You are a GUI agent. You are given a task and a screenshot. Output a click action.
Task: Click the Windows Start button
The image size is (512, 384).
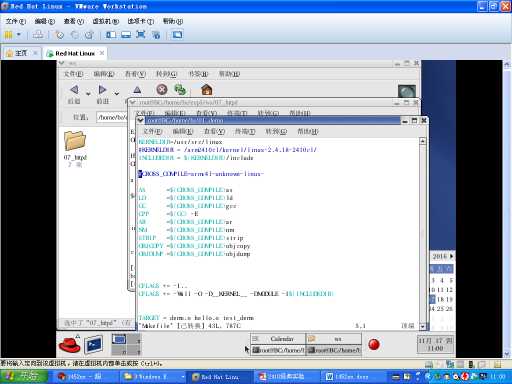[24, 377]
